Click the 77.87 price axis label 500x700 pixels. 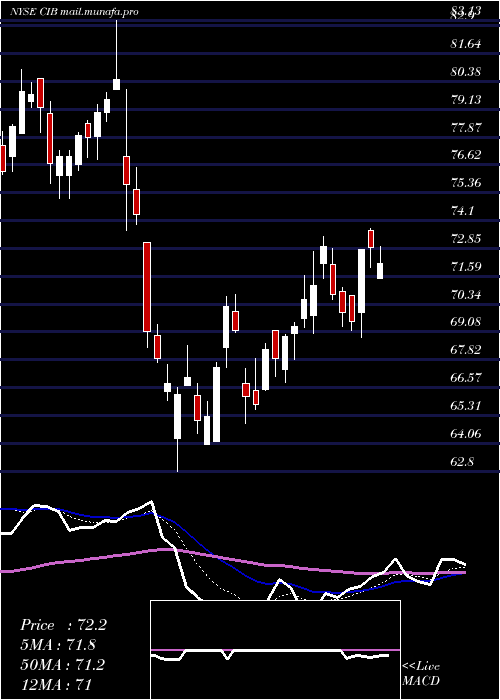point(466,128)
